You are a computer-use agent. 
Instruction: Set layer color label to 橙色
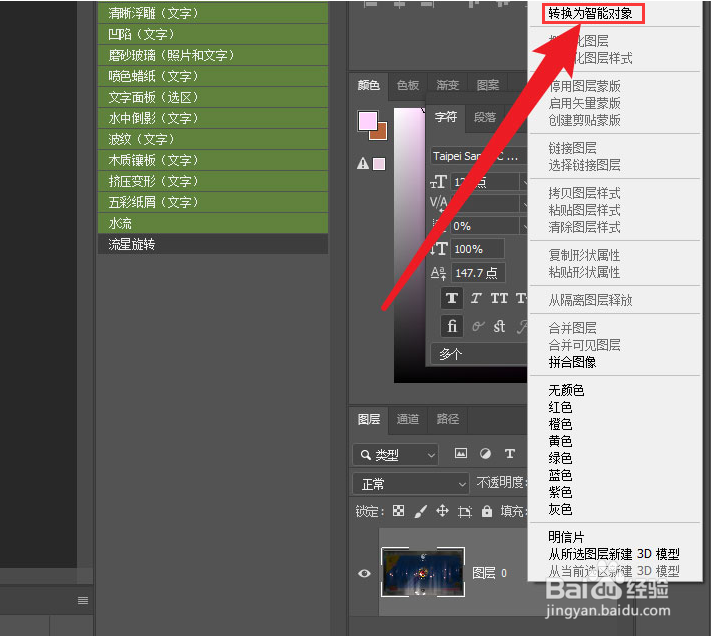pos(560,424)
